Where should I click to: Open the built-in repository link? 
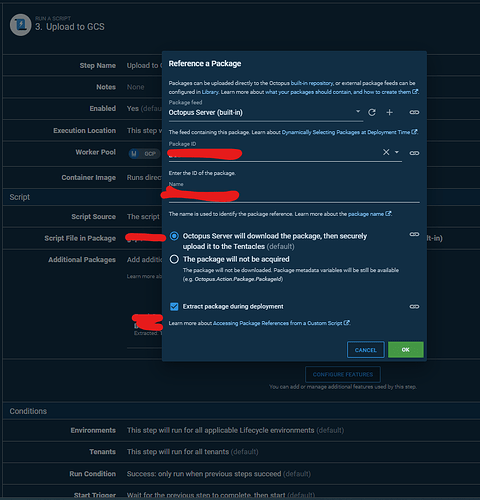[312, 83]
